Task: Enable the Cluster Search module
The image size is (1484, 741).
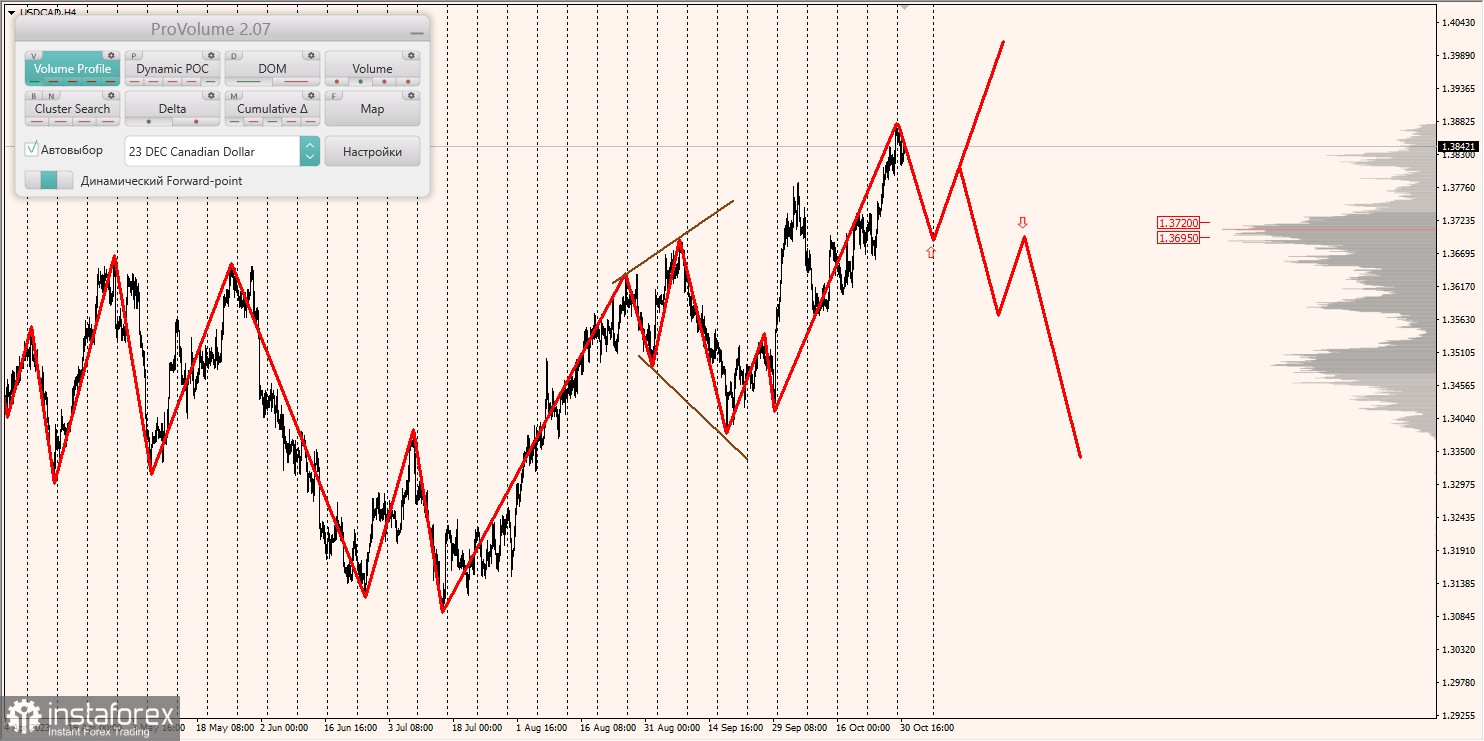Action: (x=72, y=109)
